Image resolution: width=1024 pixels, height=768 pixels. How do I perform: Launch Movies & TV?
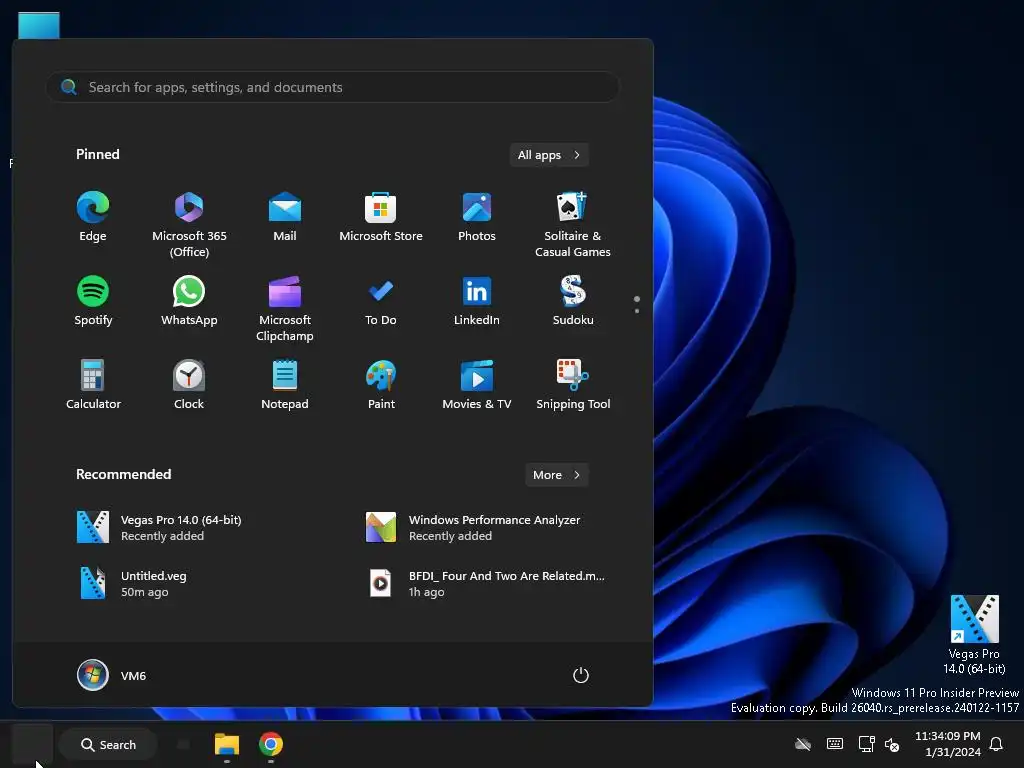tap(477, 385)
